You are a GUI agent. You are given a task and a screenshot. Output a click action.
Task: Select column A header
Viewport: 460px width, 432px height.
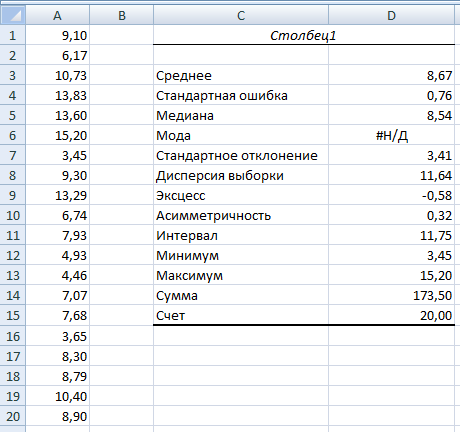57,15
